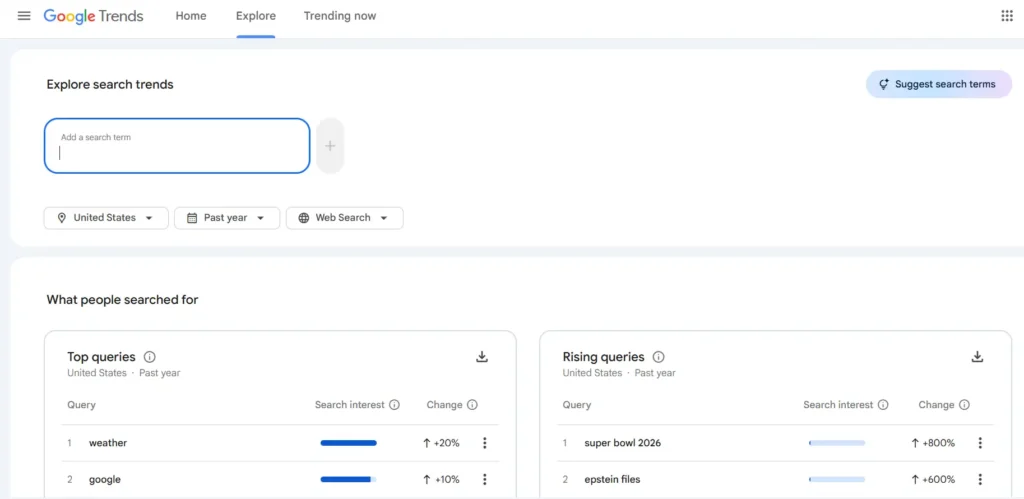The width and height of the screenshot is (1024, 499).
Task: Show info for Rising queries heading
Action: [x=658, y=357]
